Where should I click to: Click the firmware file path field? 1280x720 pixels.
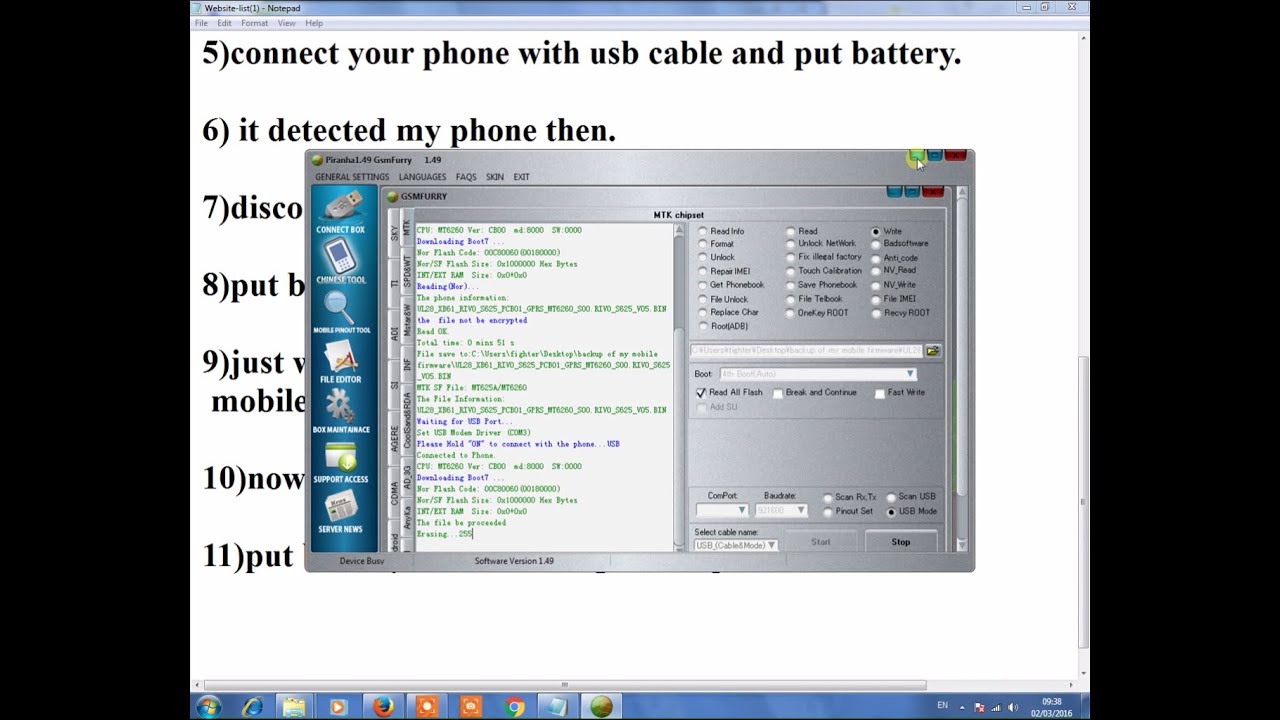[x=806, y=351]
